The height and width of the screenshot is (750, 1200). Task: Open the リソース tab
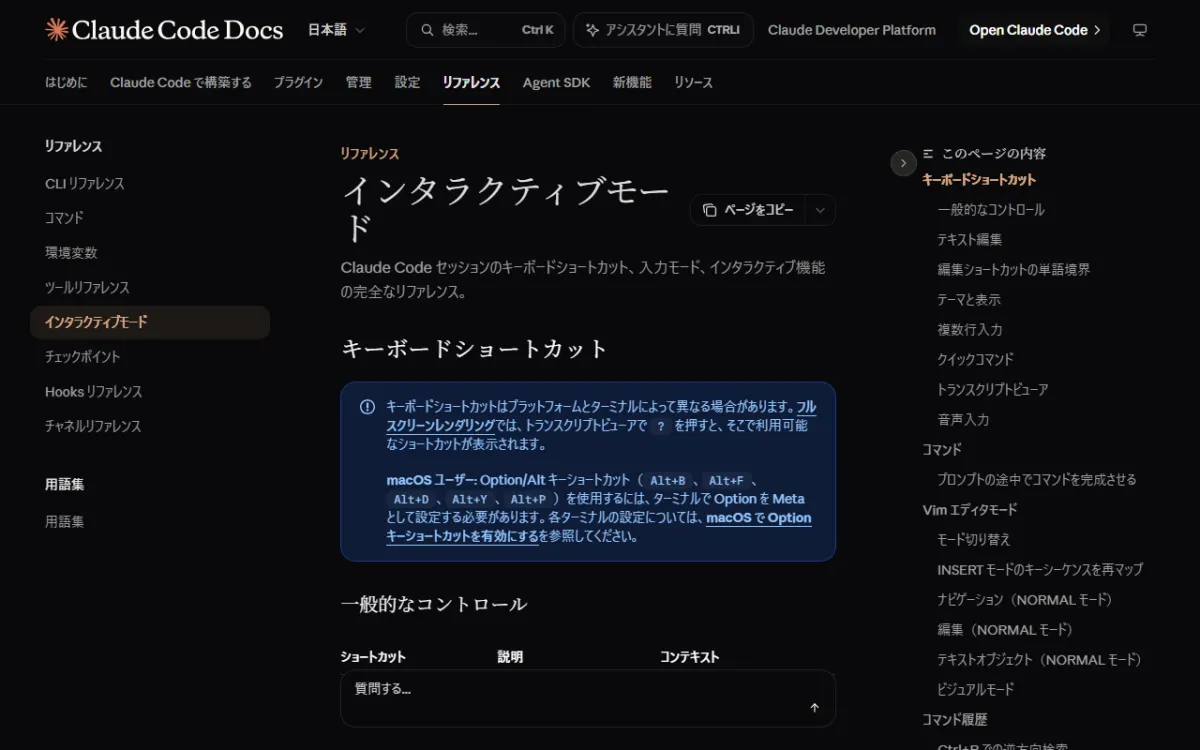pos(693,82)
